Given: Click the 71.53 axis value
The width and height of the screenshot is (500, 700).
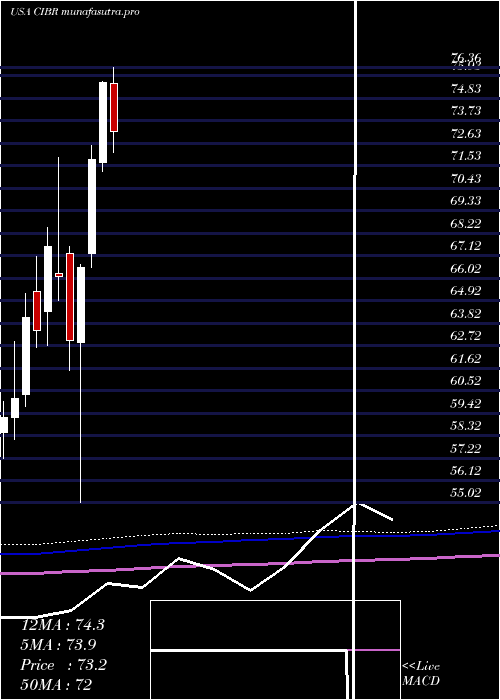Looking at the screenshot, I should [x=466, y=156].
